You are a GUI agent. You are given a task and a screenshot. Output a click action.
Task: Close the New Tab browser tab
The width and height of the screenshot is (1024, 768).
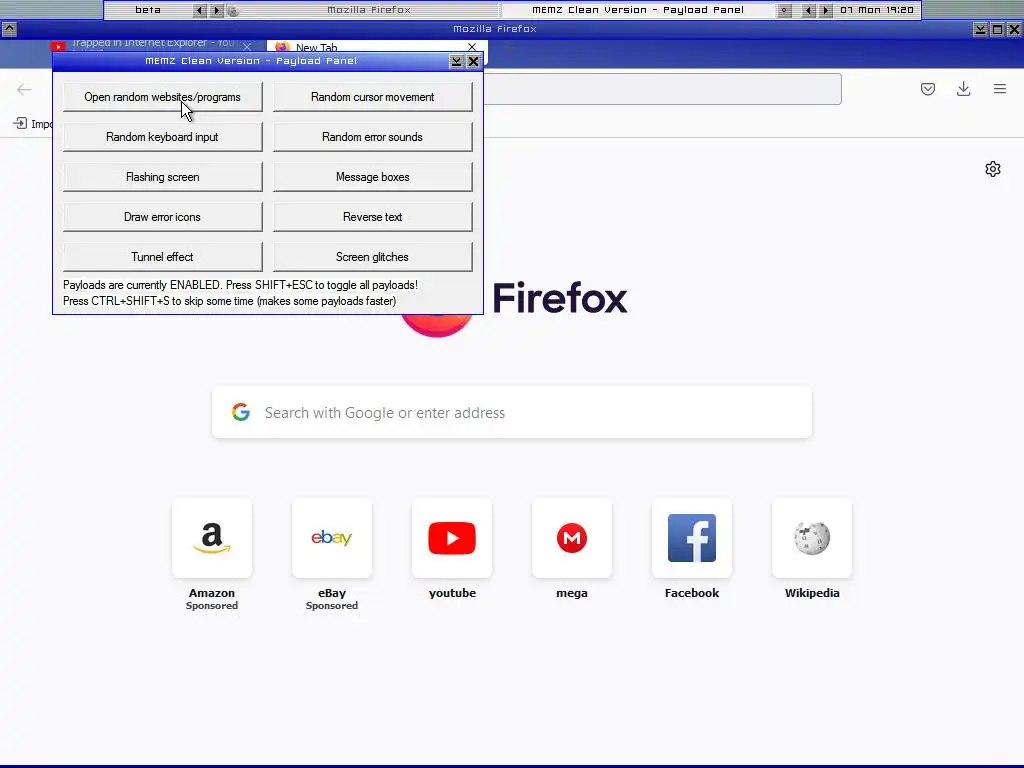point(472,46)
